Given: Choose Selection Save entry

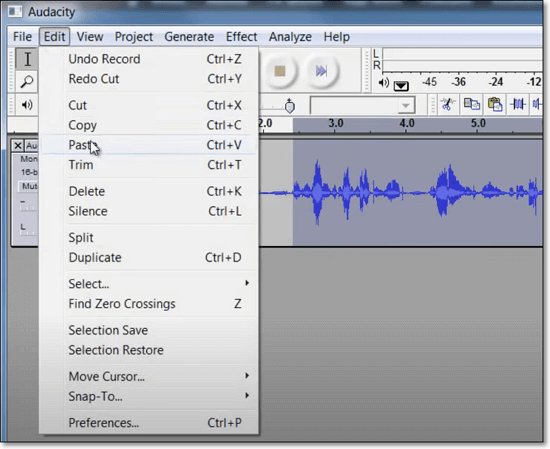Looking at the screenshot, I should 149,330.
